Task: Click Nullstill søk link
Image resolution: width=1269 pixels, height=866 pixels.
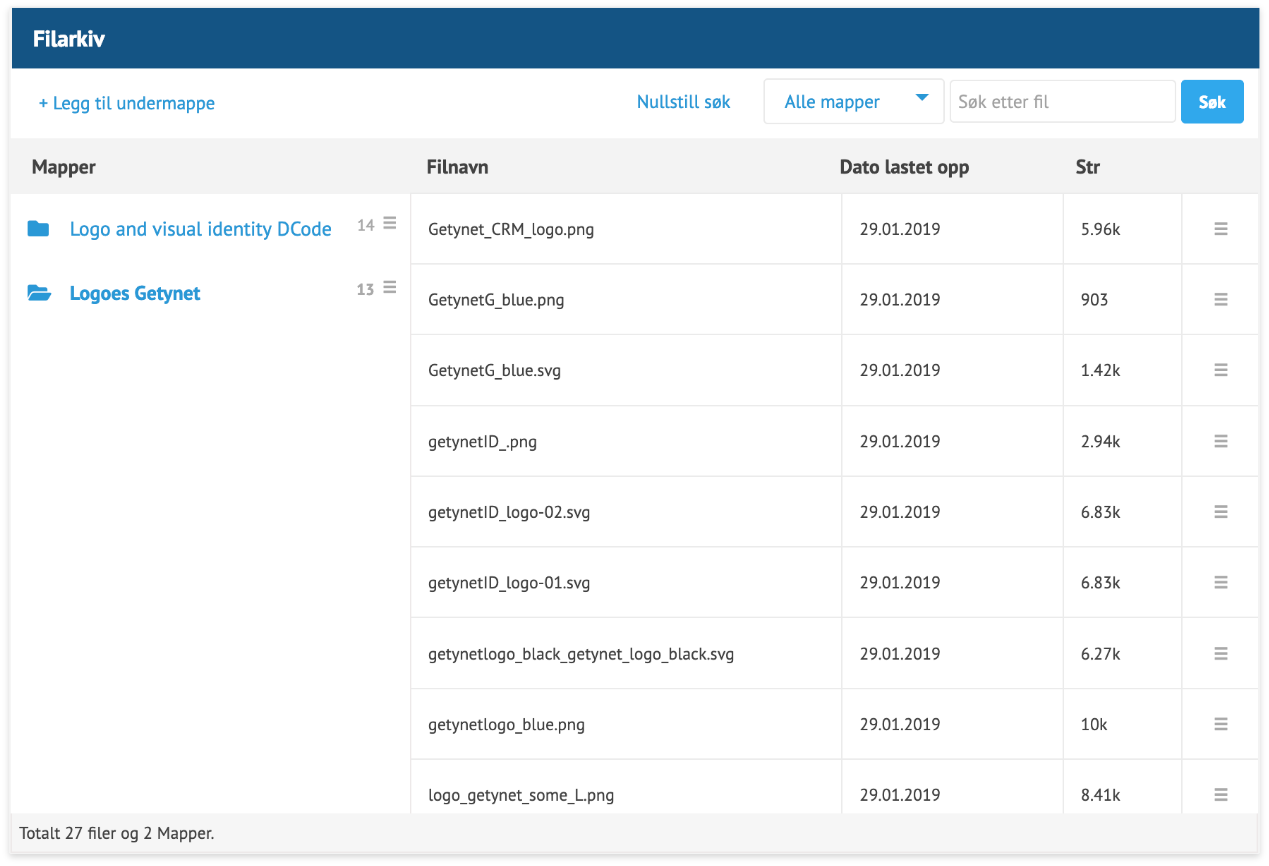Action: tap(684, 102)
